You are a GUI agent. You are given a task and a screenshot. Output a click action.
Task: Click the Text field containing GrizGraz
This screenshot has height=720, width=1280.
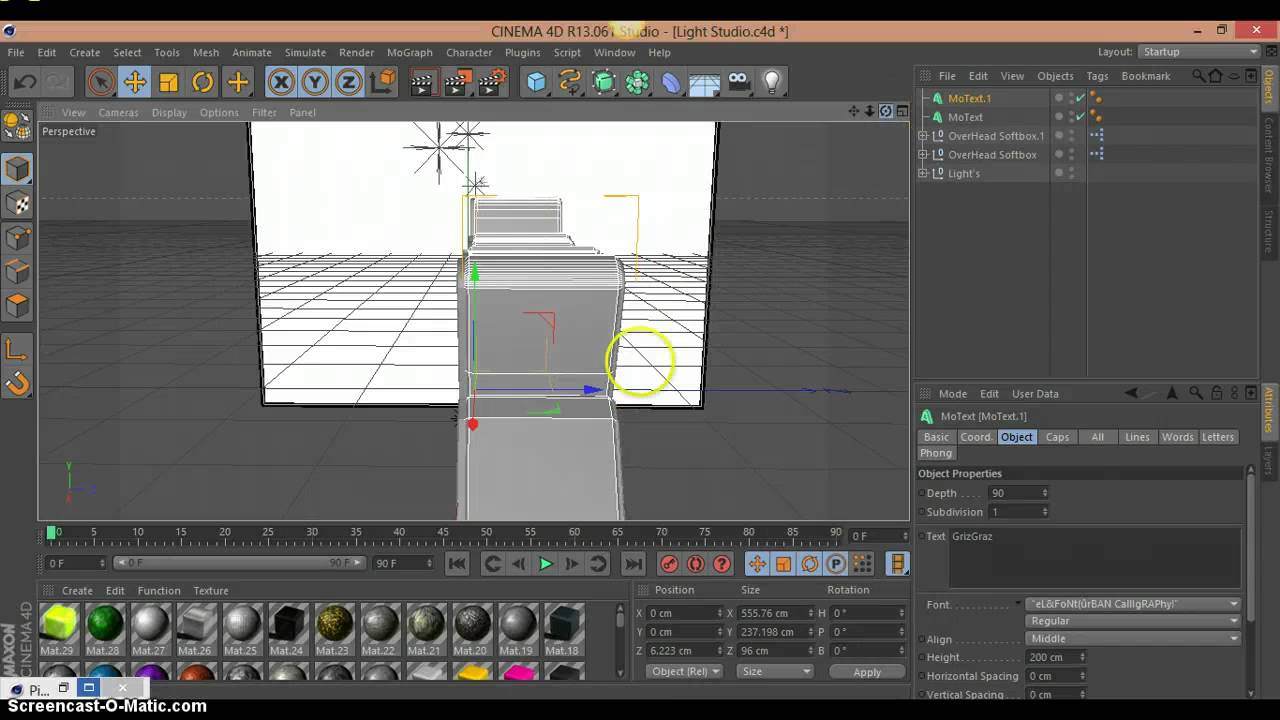click(x=1095, y=557)
